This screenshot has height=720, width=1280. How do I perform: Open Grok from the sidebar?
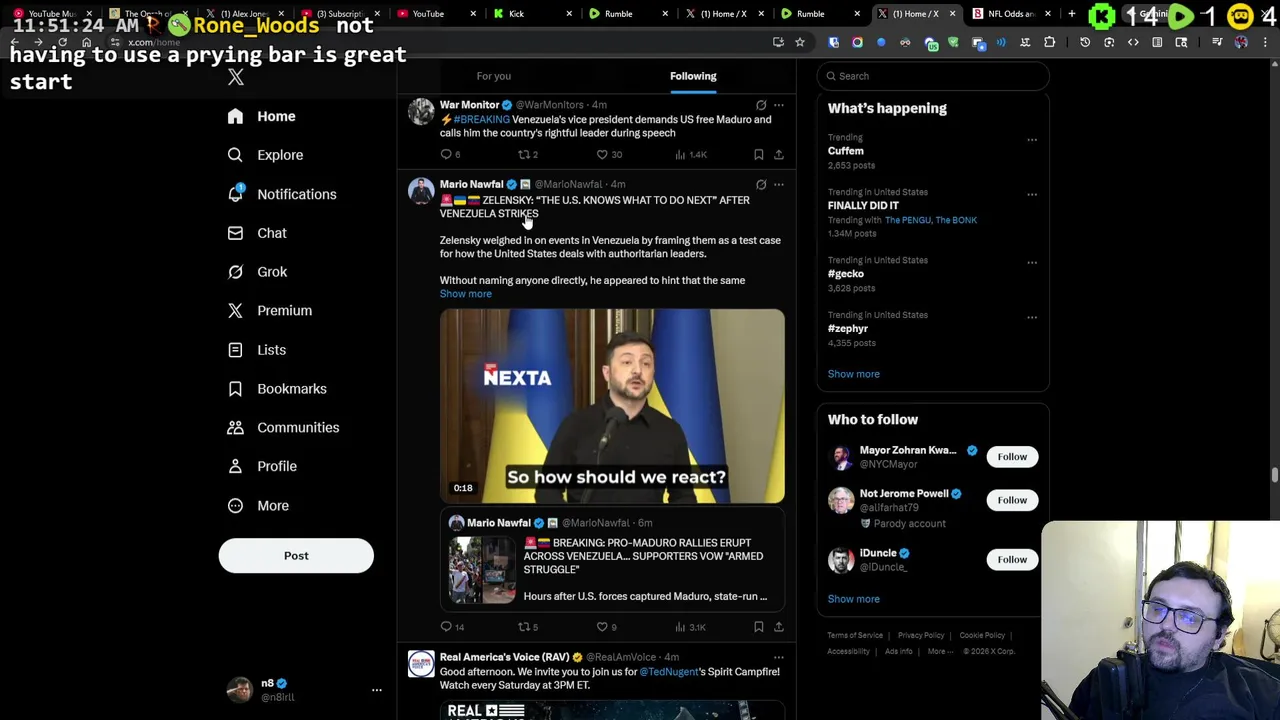click(257, 272)
